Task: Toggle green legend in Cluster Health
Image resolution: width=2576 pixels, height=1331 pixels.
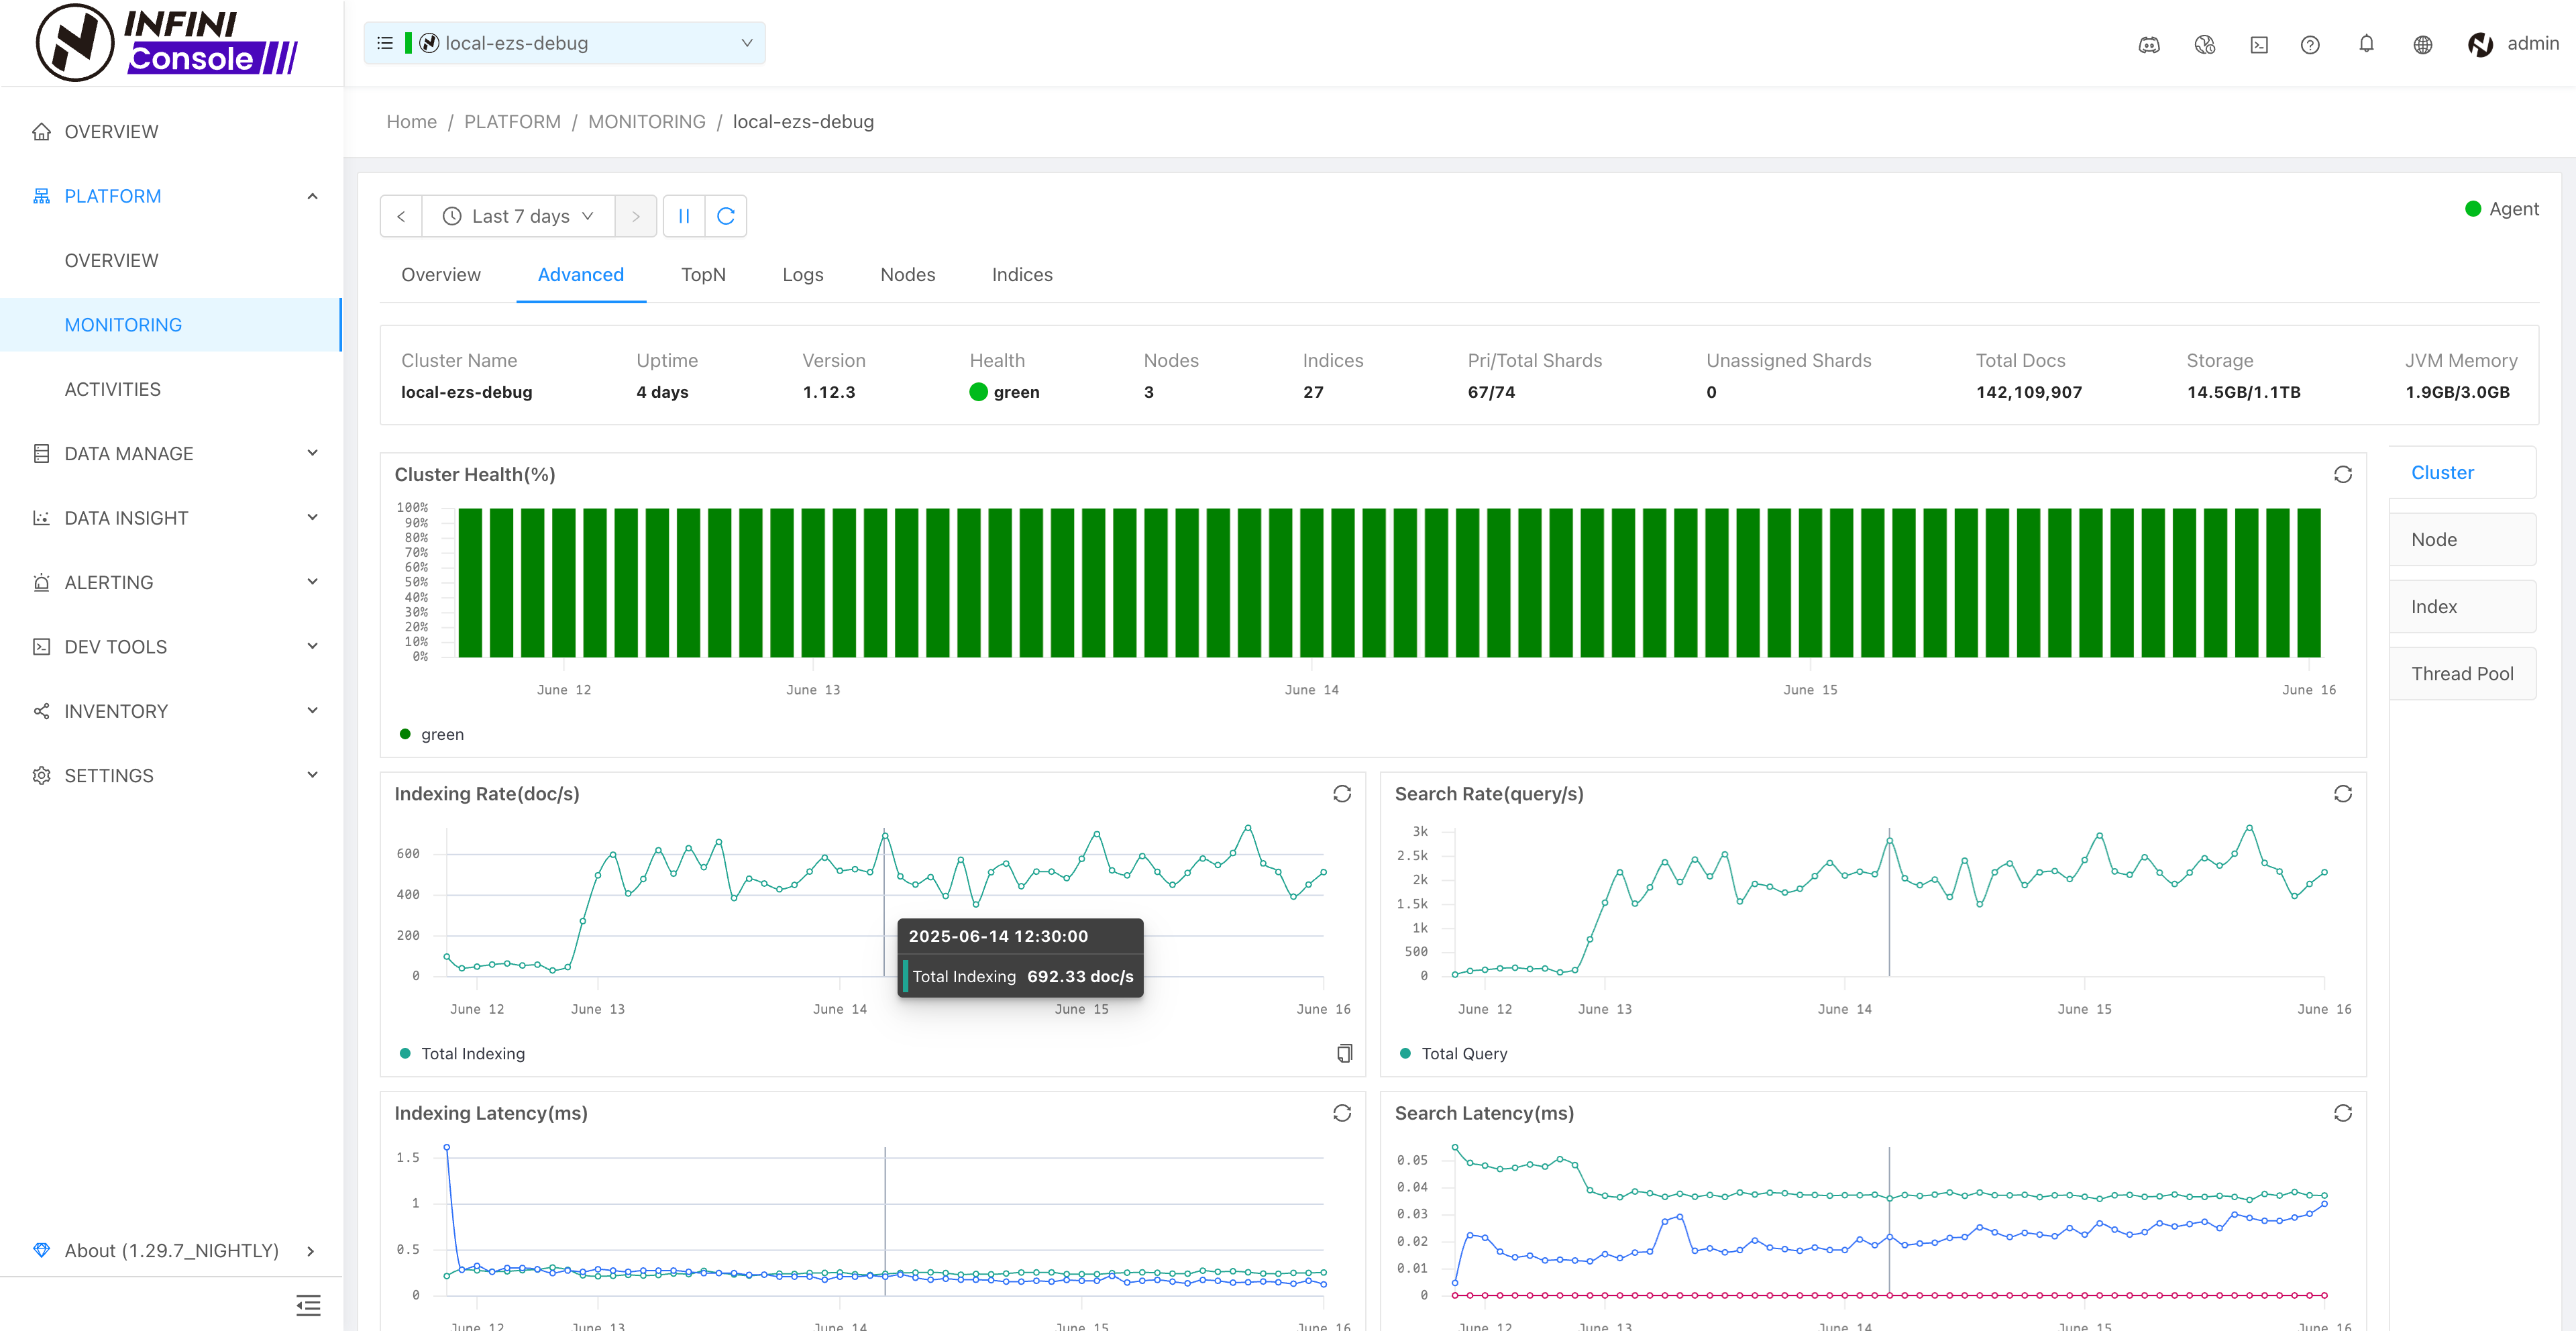Action: (432, 734)
